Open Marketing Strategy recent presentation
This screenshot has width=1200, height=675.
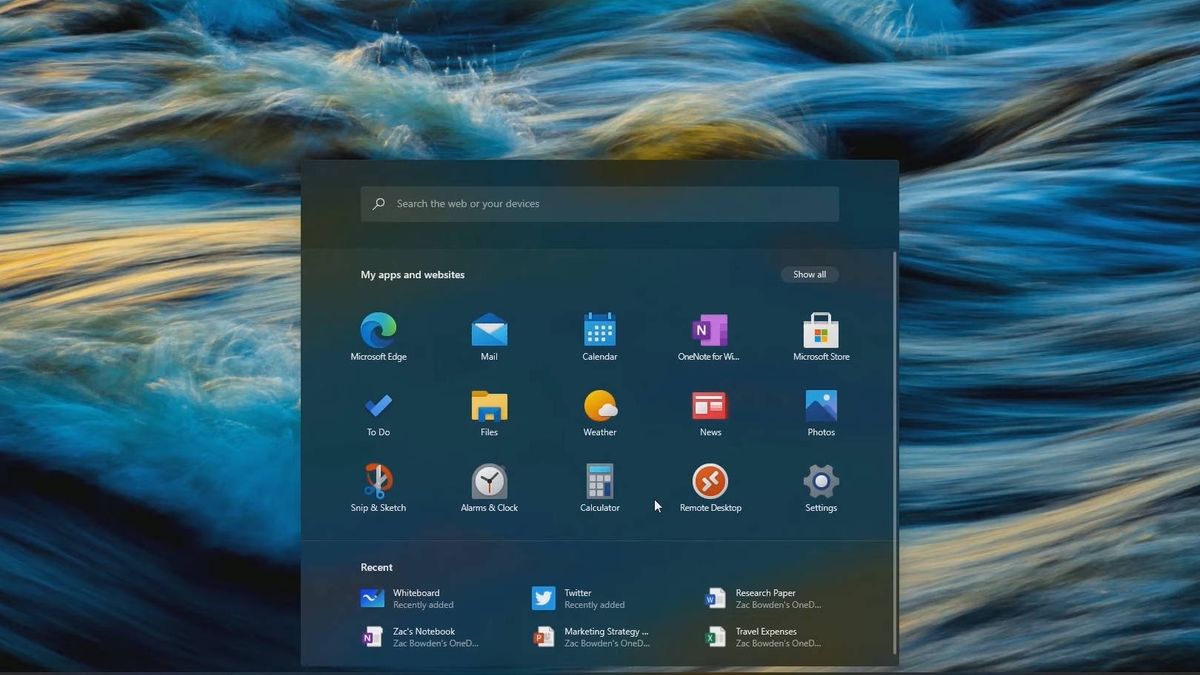coord(592,637)
